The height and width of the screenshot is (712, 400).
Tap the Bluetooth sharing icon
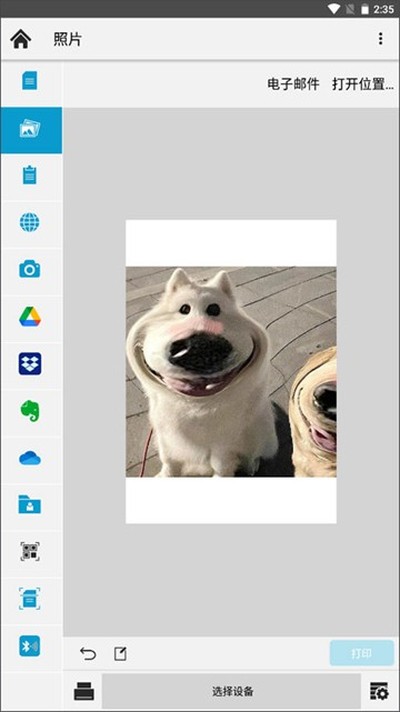(30, 646)
